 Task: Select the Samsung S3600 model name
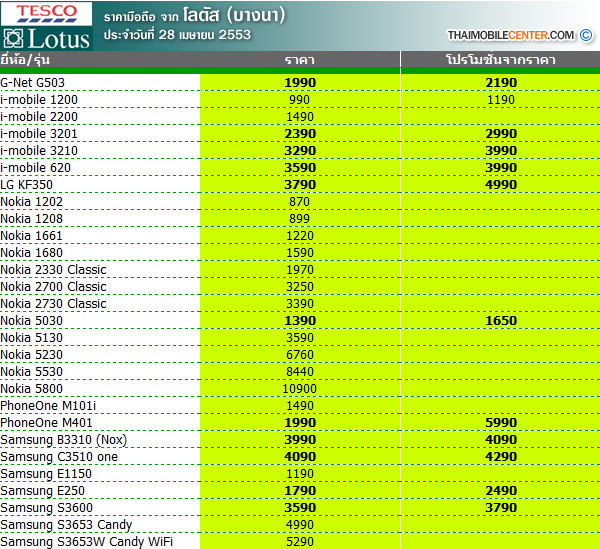(46, 508)
